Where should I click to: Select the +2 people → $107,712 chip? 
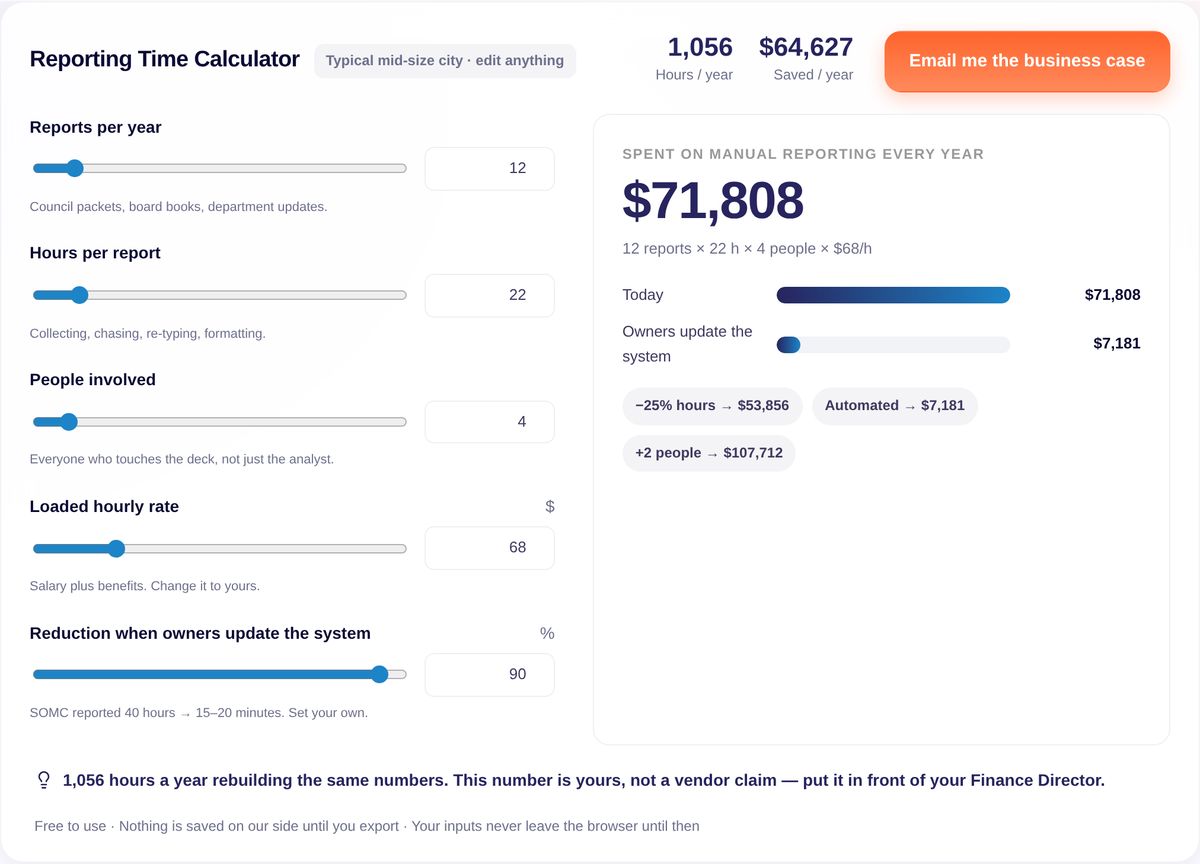pyautogui.click(x=709, y=453)
